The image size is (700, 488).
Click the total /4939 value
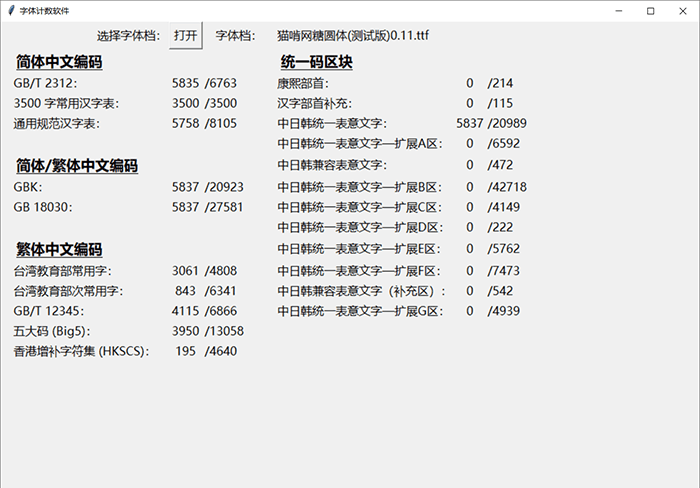(504, 311)
